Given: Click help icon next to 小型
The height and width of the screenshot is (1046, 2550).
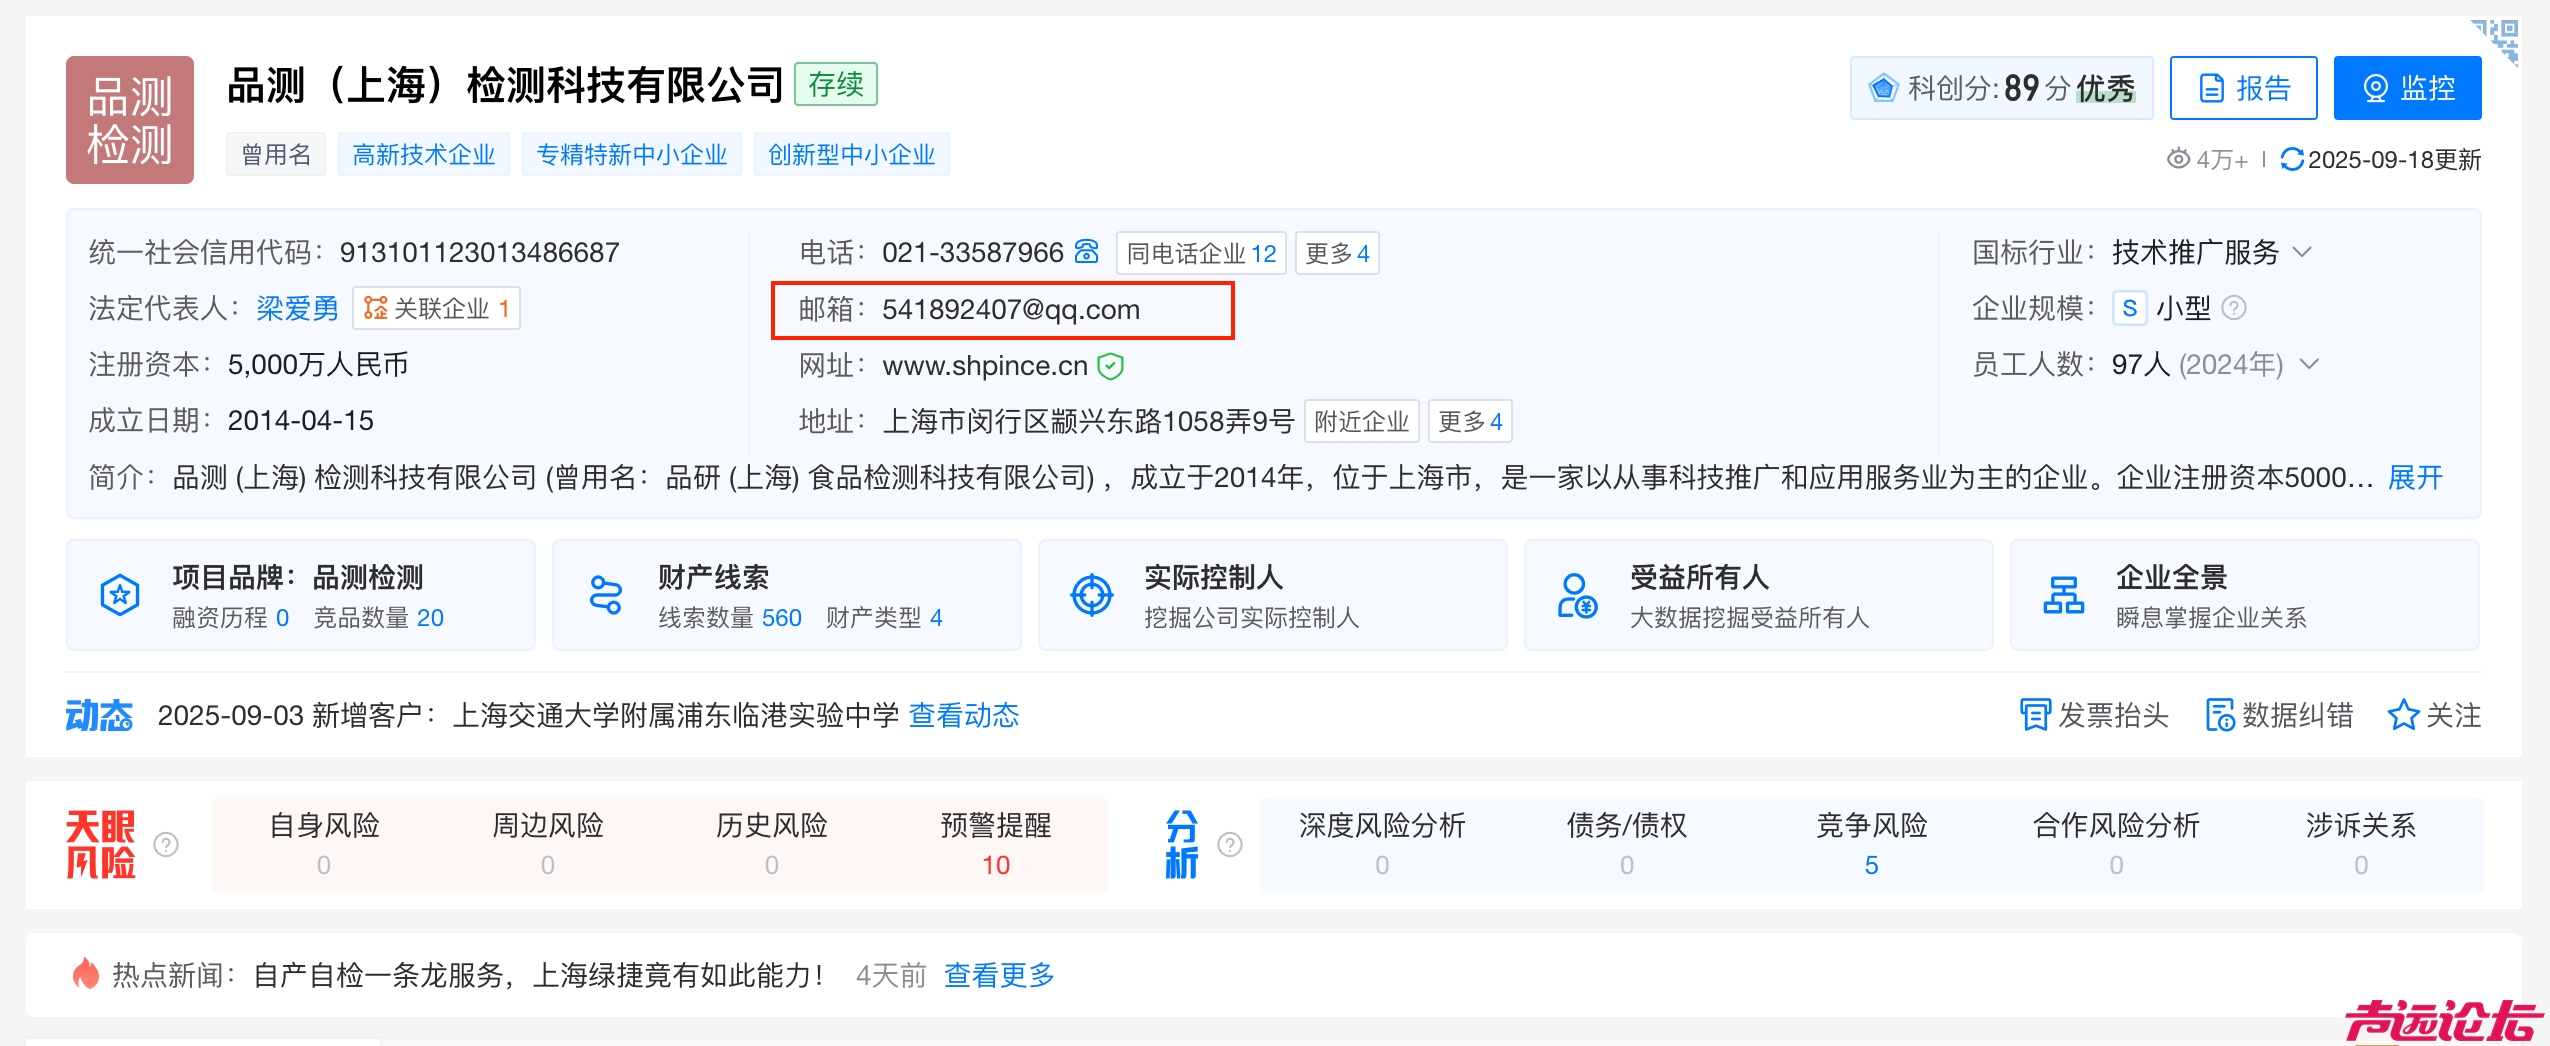Looking at the screenshot, I should 2234,308.
